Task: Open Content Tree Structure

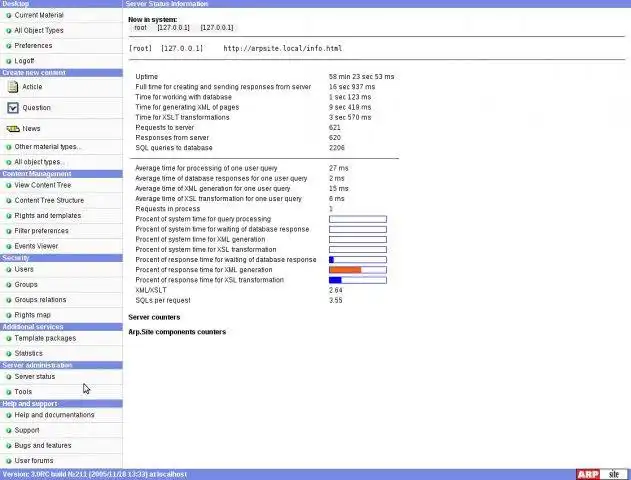Action: click(x=49, y=200)
